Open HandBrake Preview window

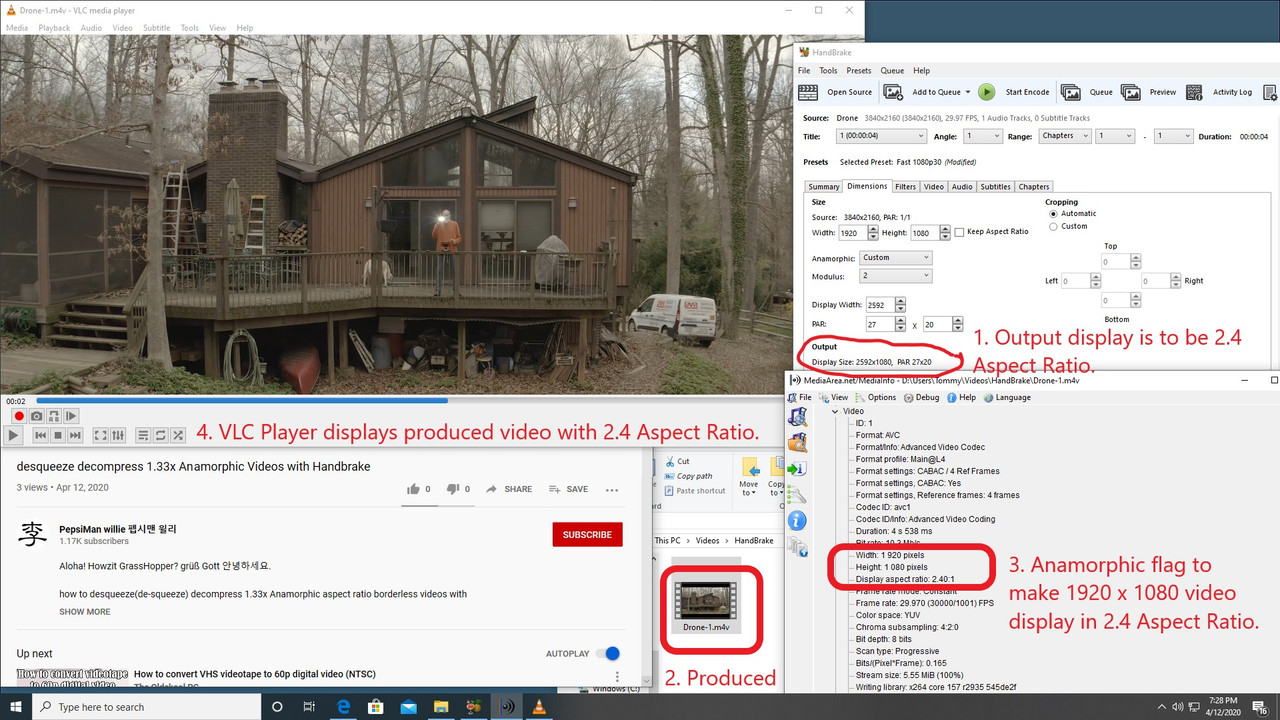(x=1148, y=92)
